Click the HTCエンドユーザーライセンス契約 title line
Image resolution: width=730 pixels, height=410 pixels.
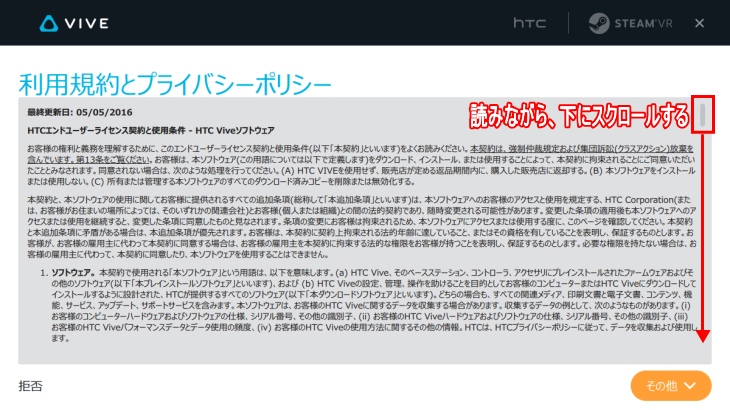(151, 130)
